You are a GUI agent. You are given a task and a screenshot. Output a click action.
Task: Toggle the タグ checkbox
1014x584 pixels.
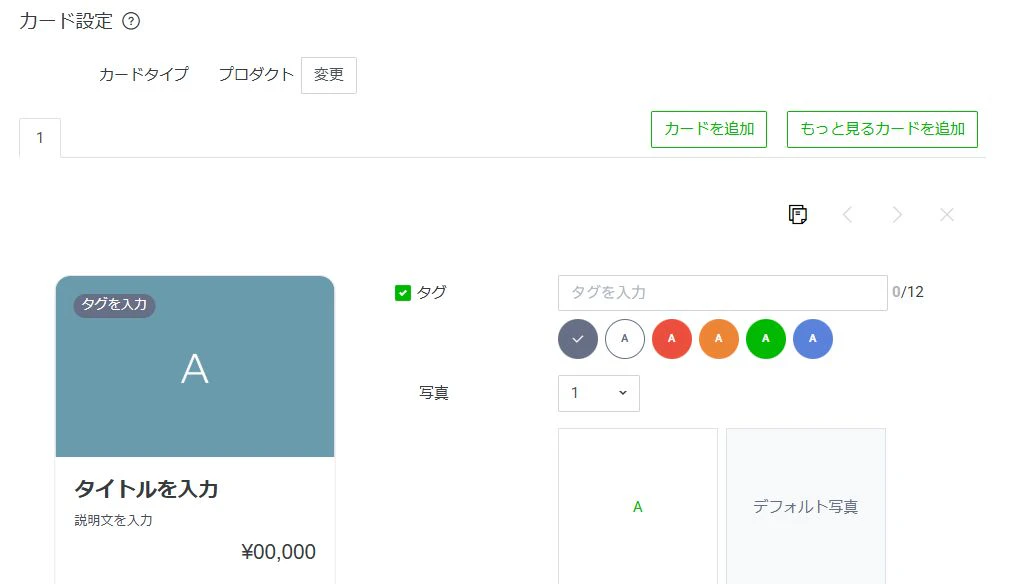pyautogui.click(x=403, y=293)
